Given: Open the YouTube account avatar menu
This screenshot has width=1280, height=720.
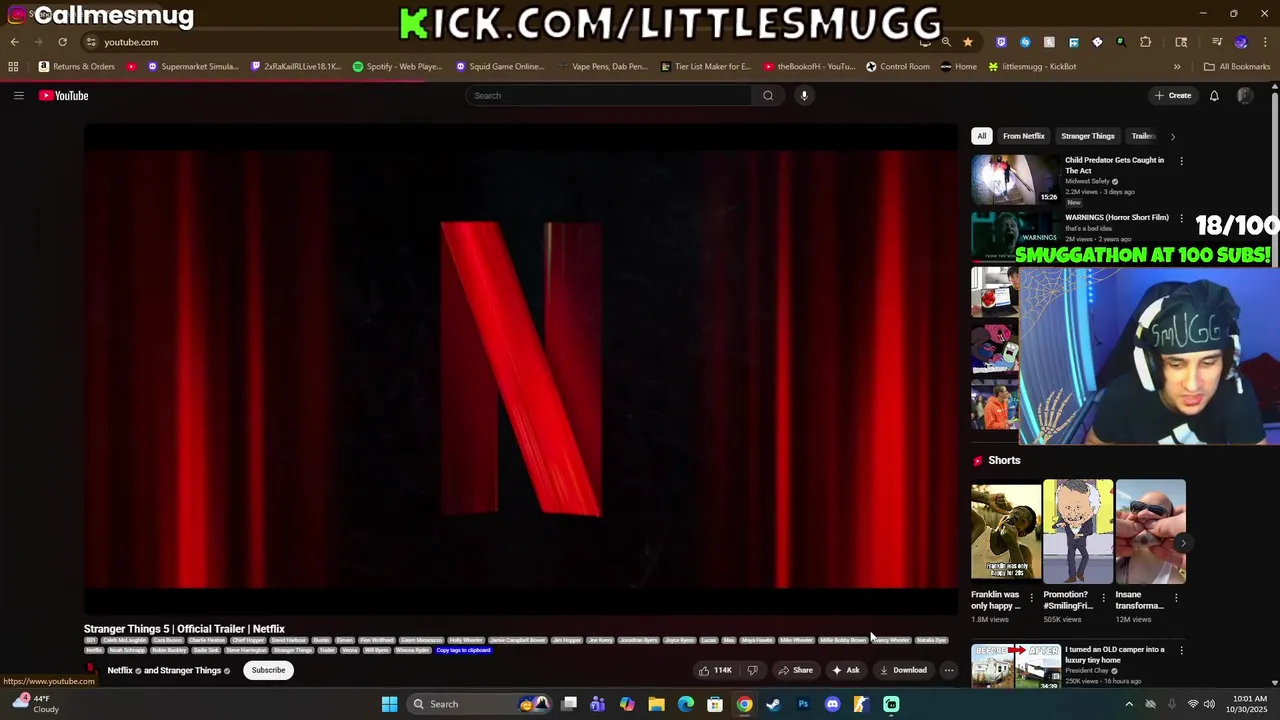Looking at the screenshot, I should (1245, 96).
